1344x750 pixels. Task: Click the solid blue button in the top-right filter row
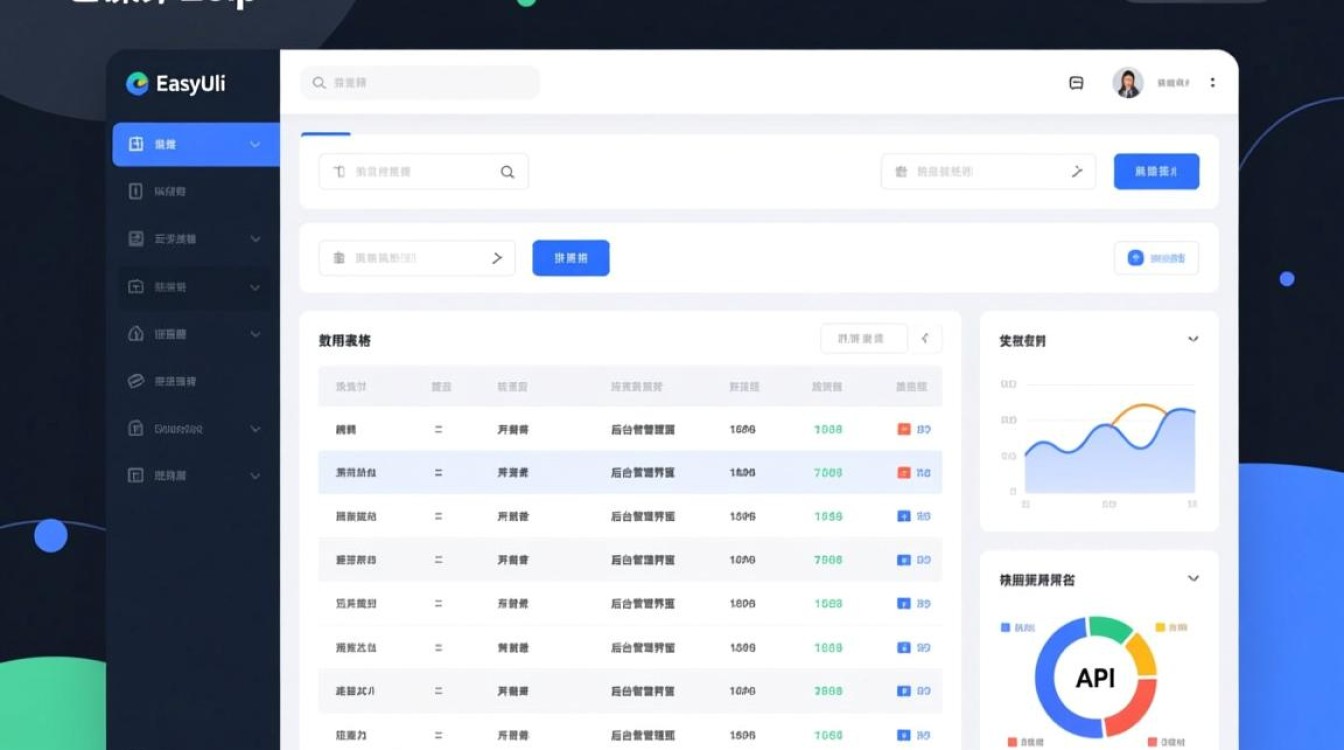(x=1156, y=172)
